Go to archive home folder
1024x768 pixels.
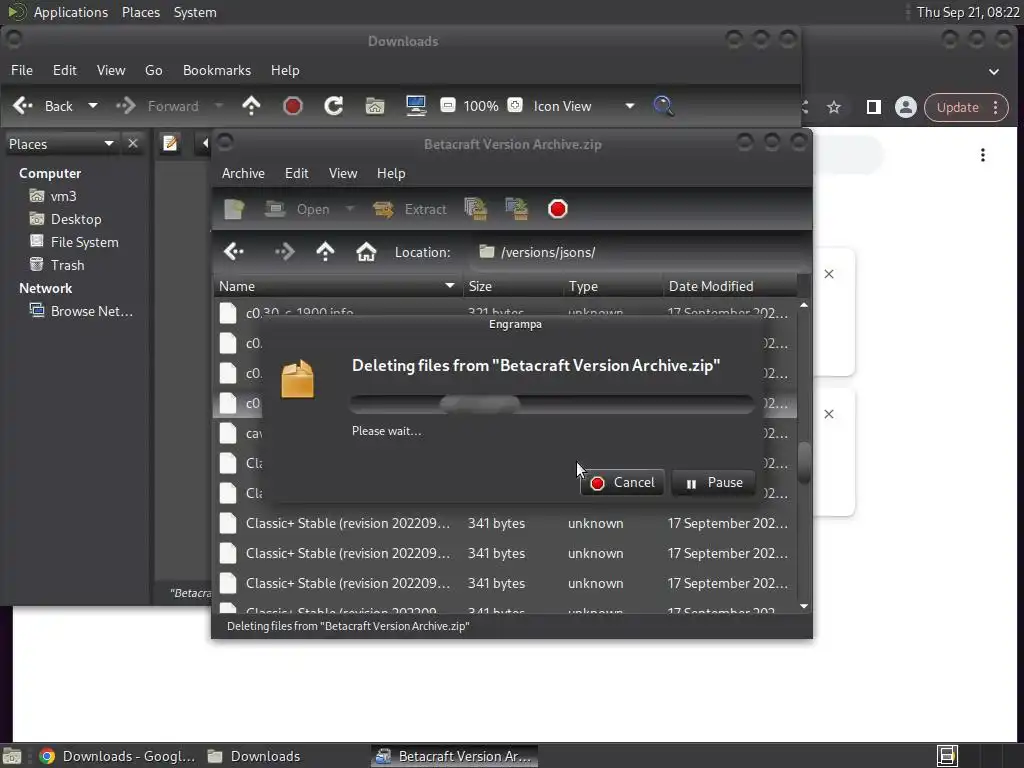[x=366, y=251]
